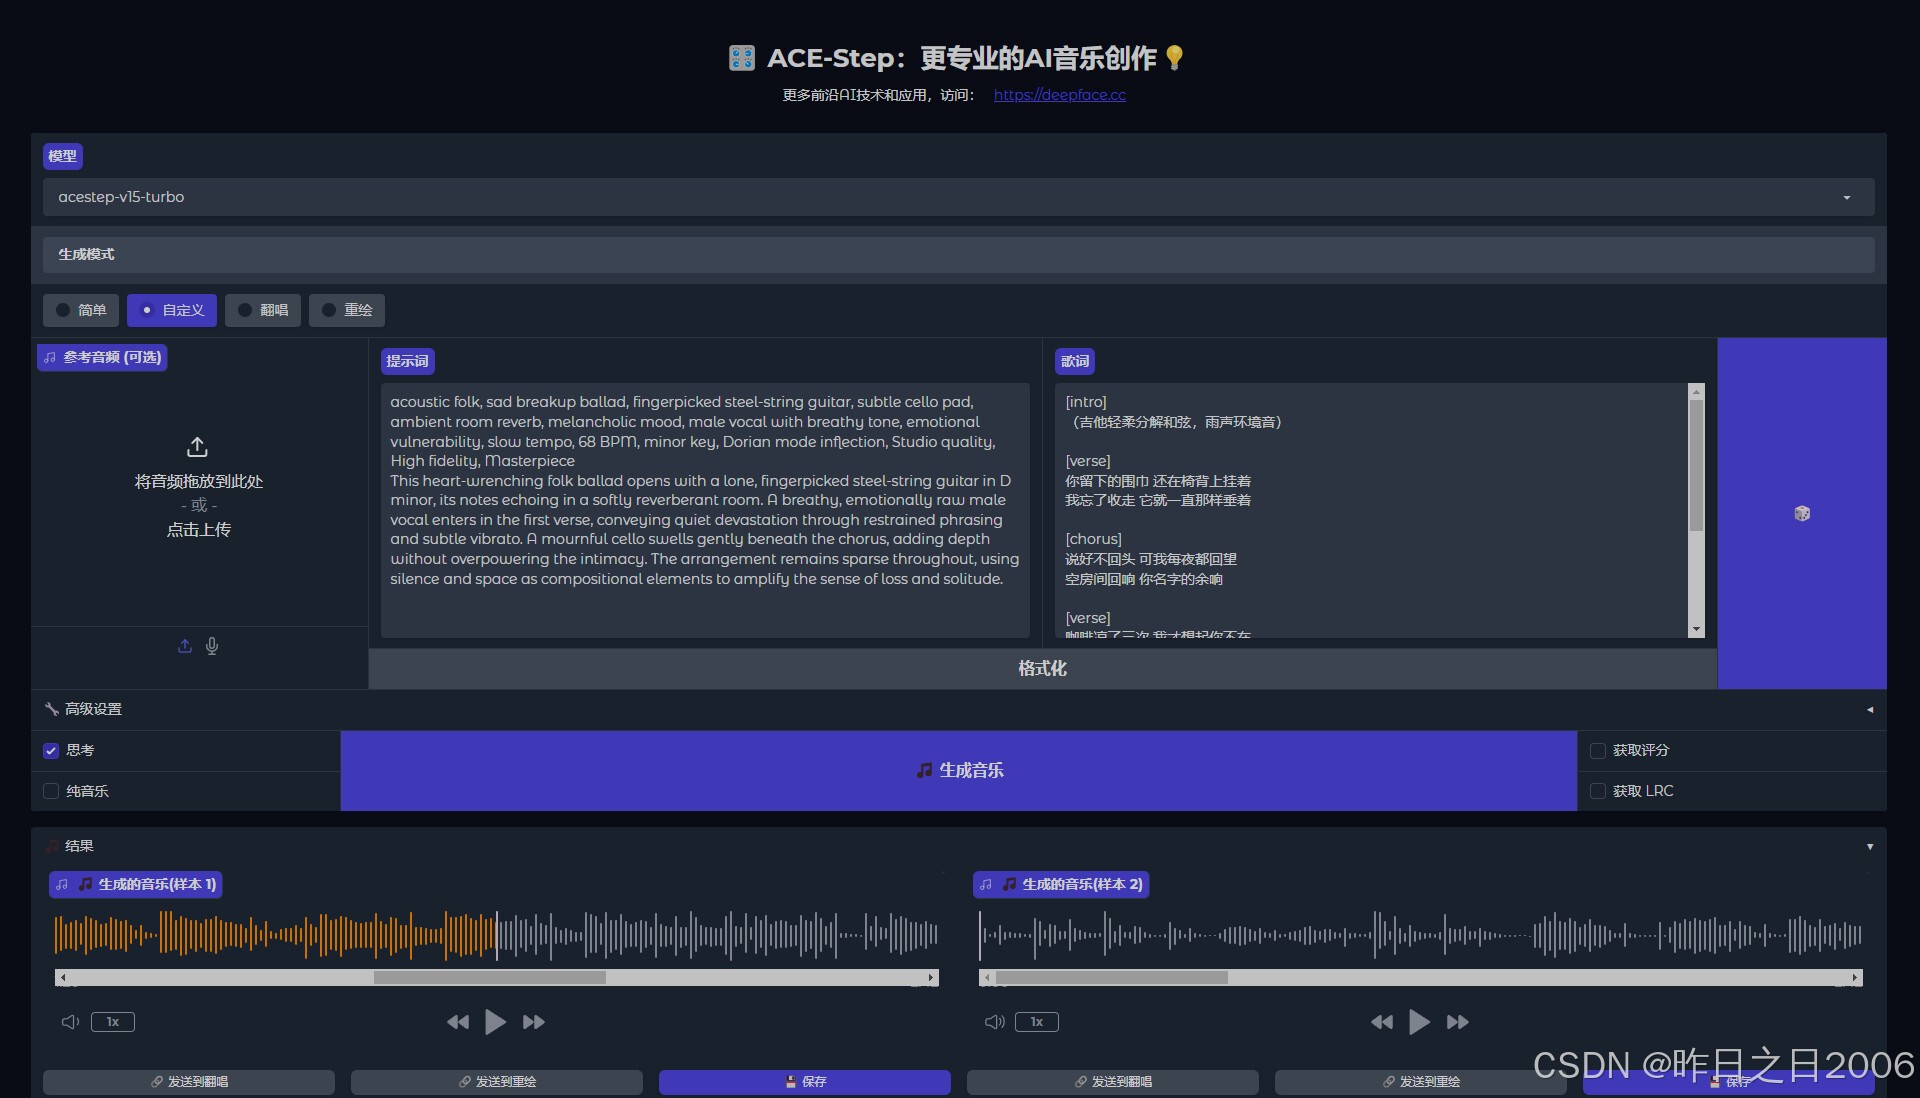
Task: Uncheck the 思考 checkbox
Action: [51, 750]
